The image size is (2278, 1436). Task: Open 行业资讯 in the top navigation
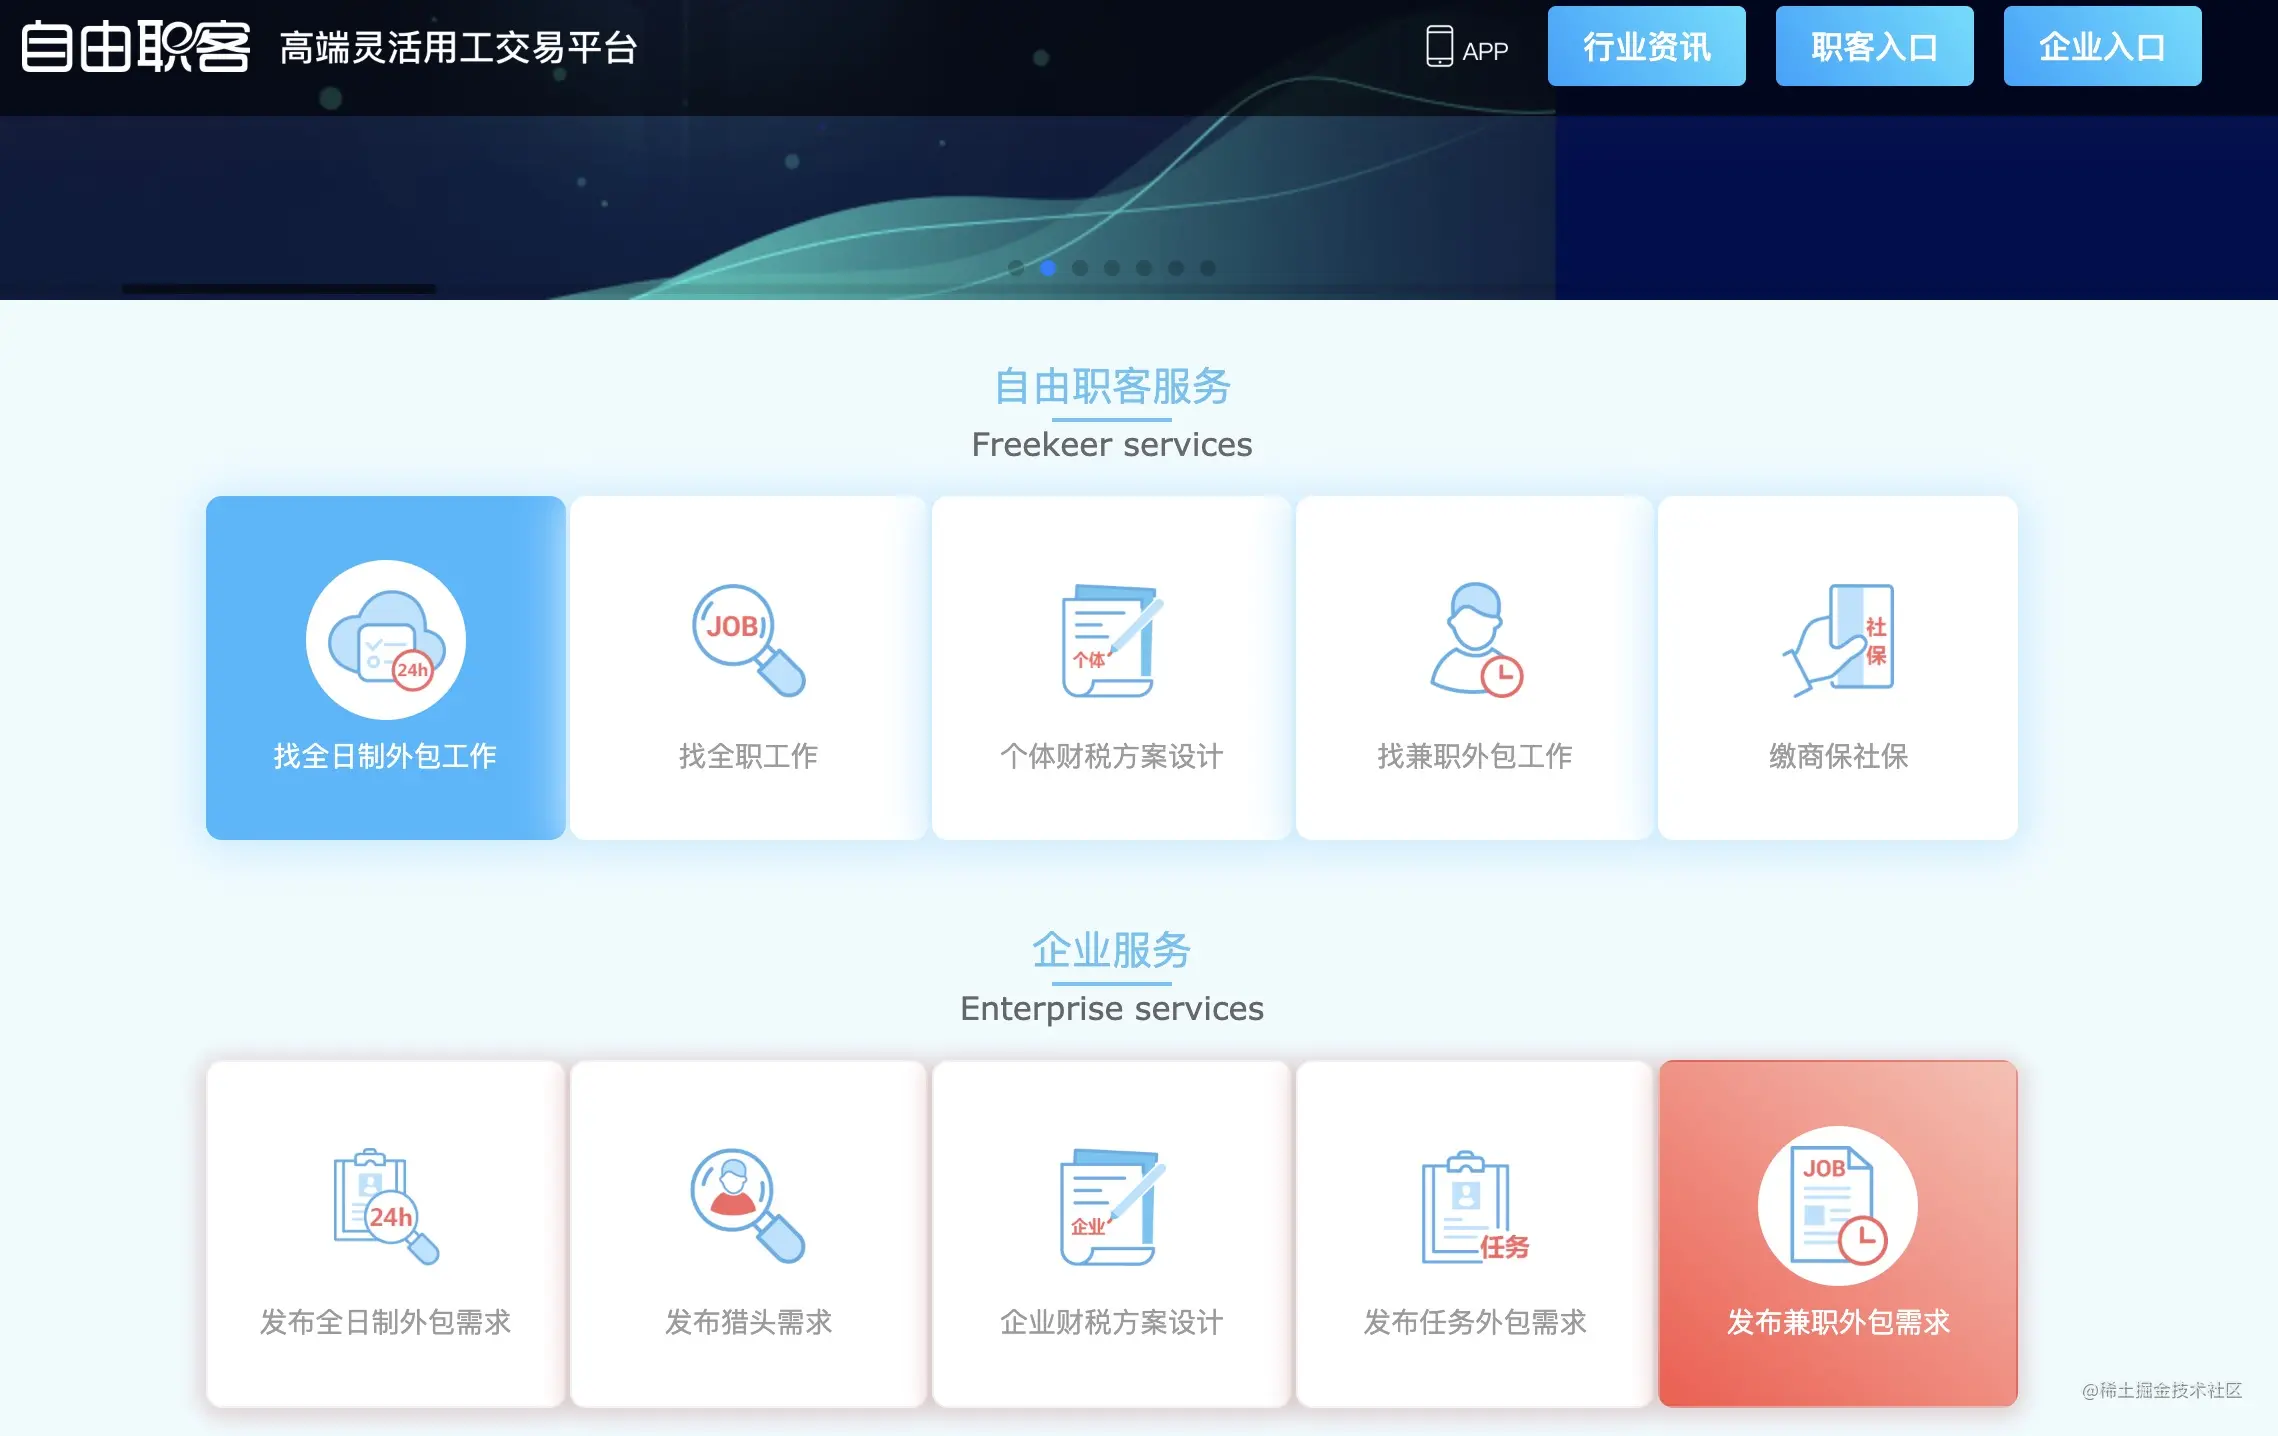pyautogui.click(x=1646, y=46)
